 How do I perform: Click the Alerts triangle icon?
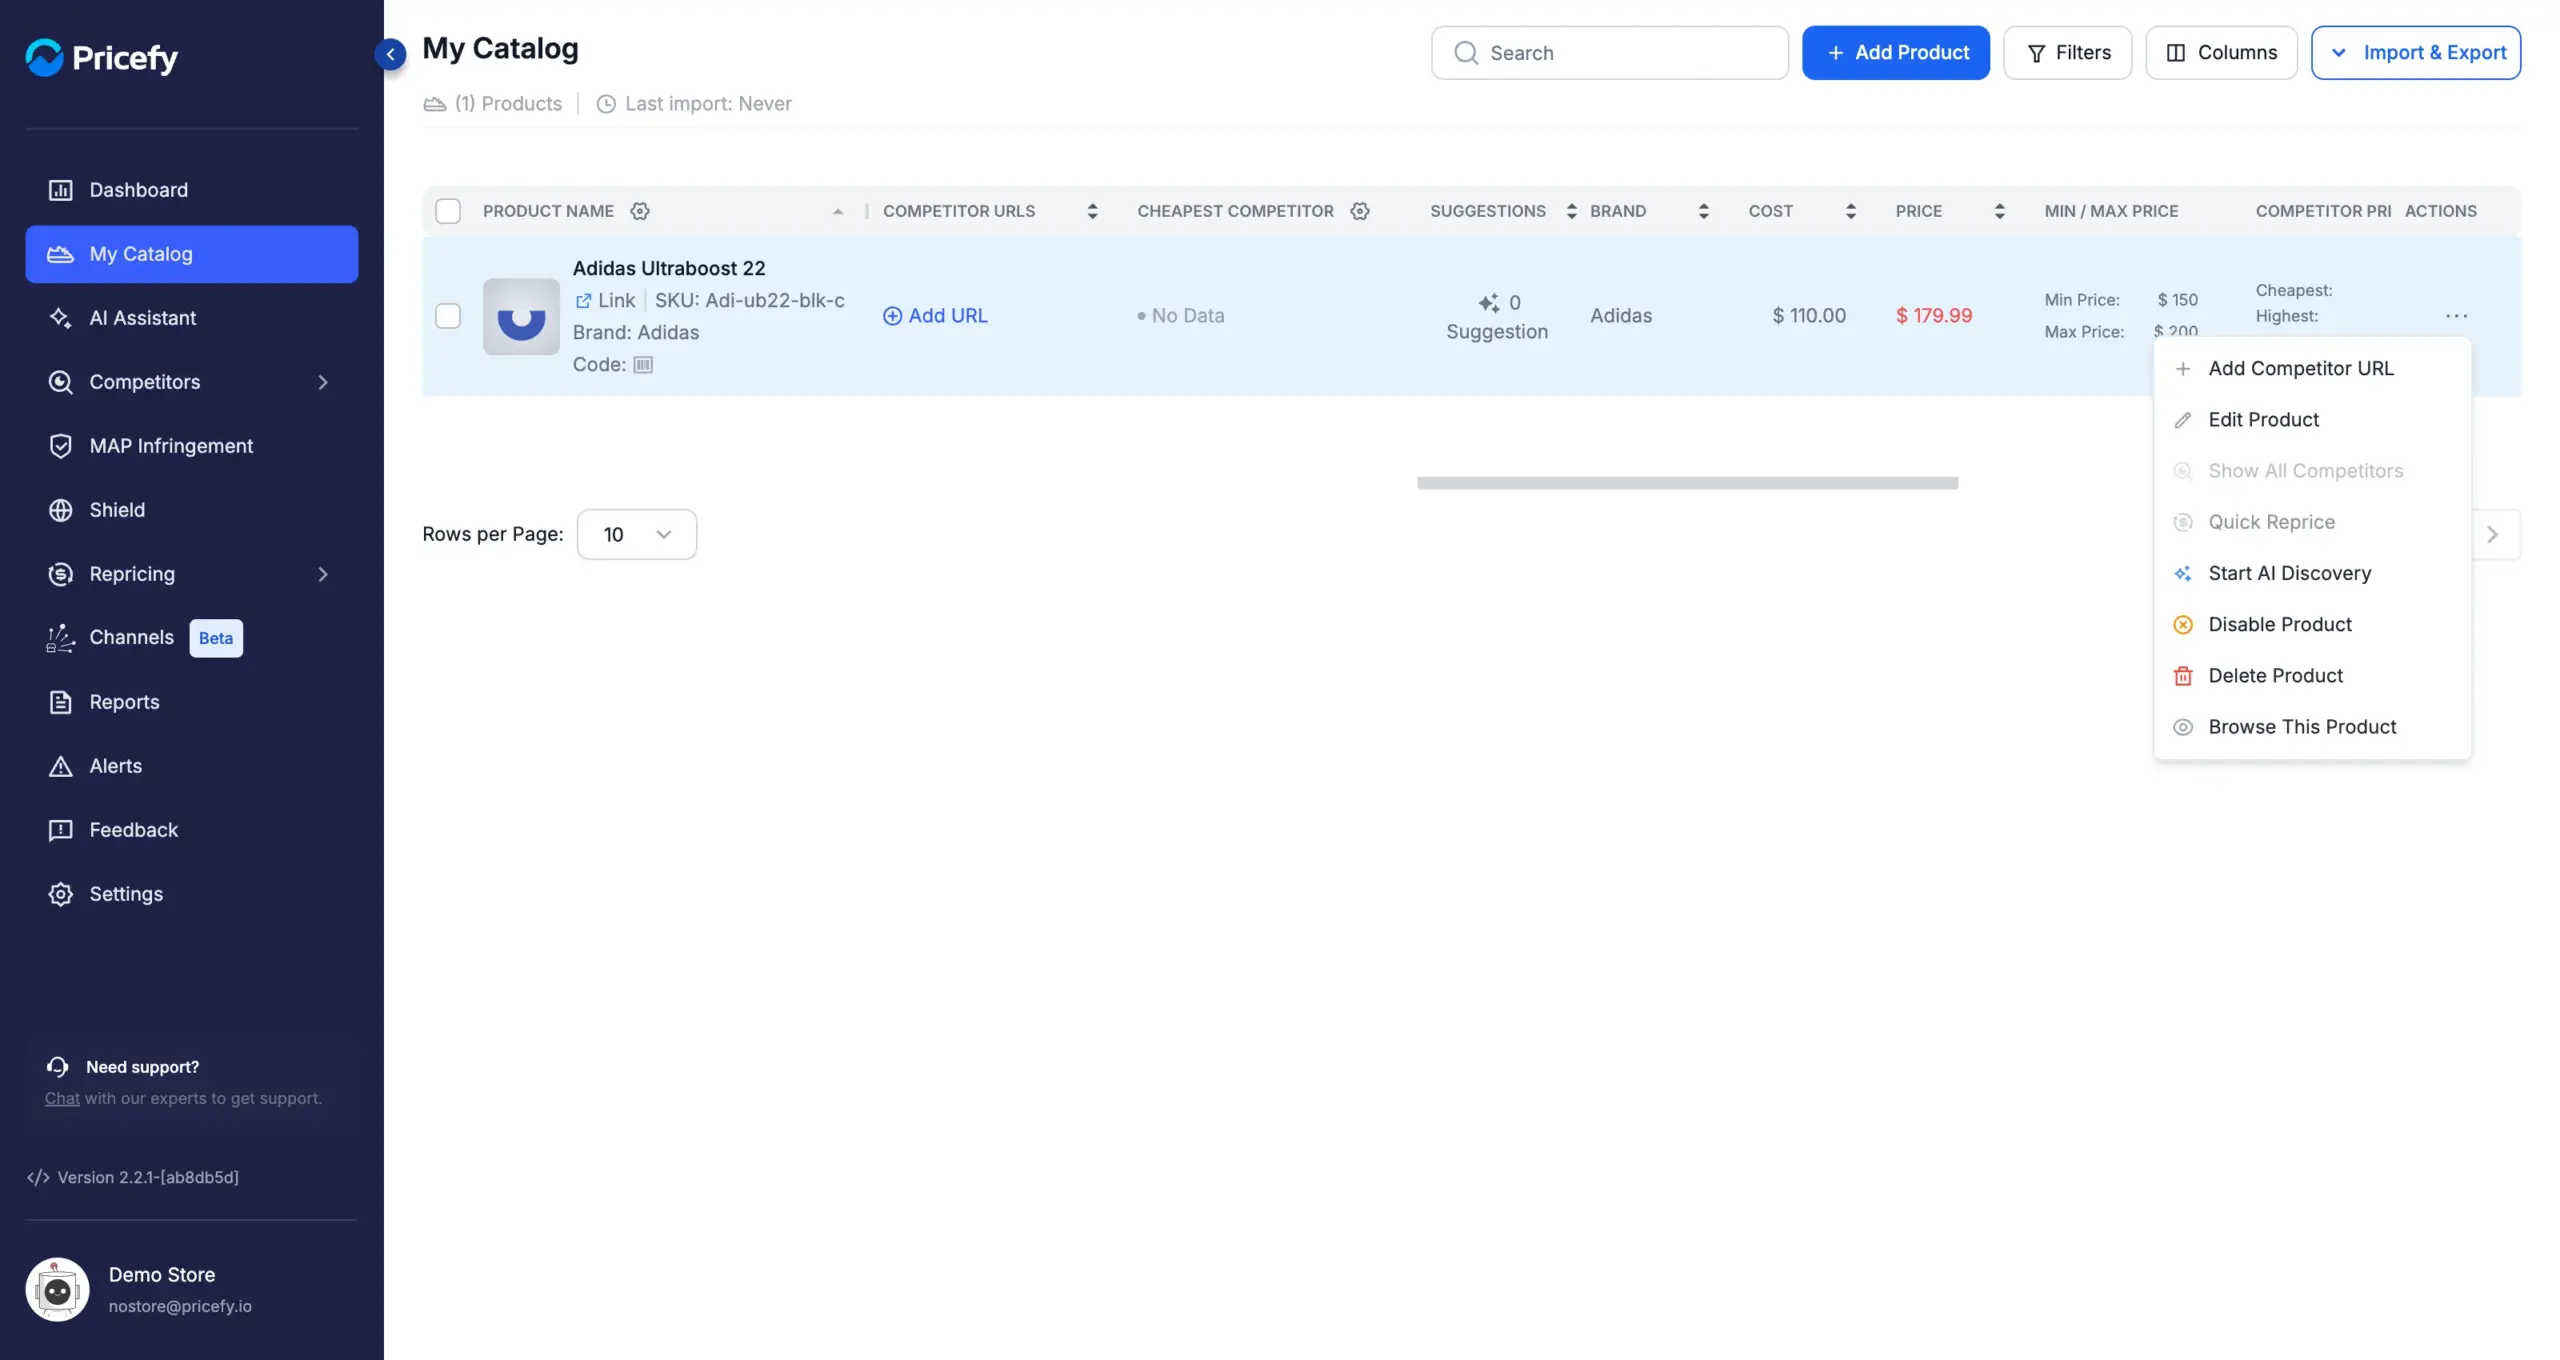click(61, 766)
